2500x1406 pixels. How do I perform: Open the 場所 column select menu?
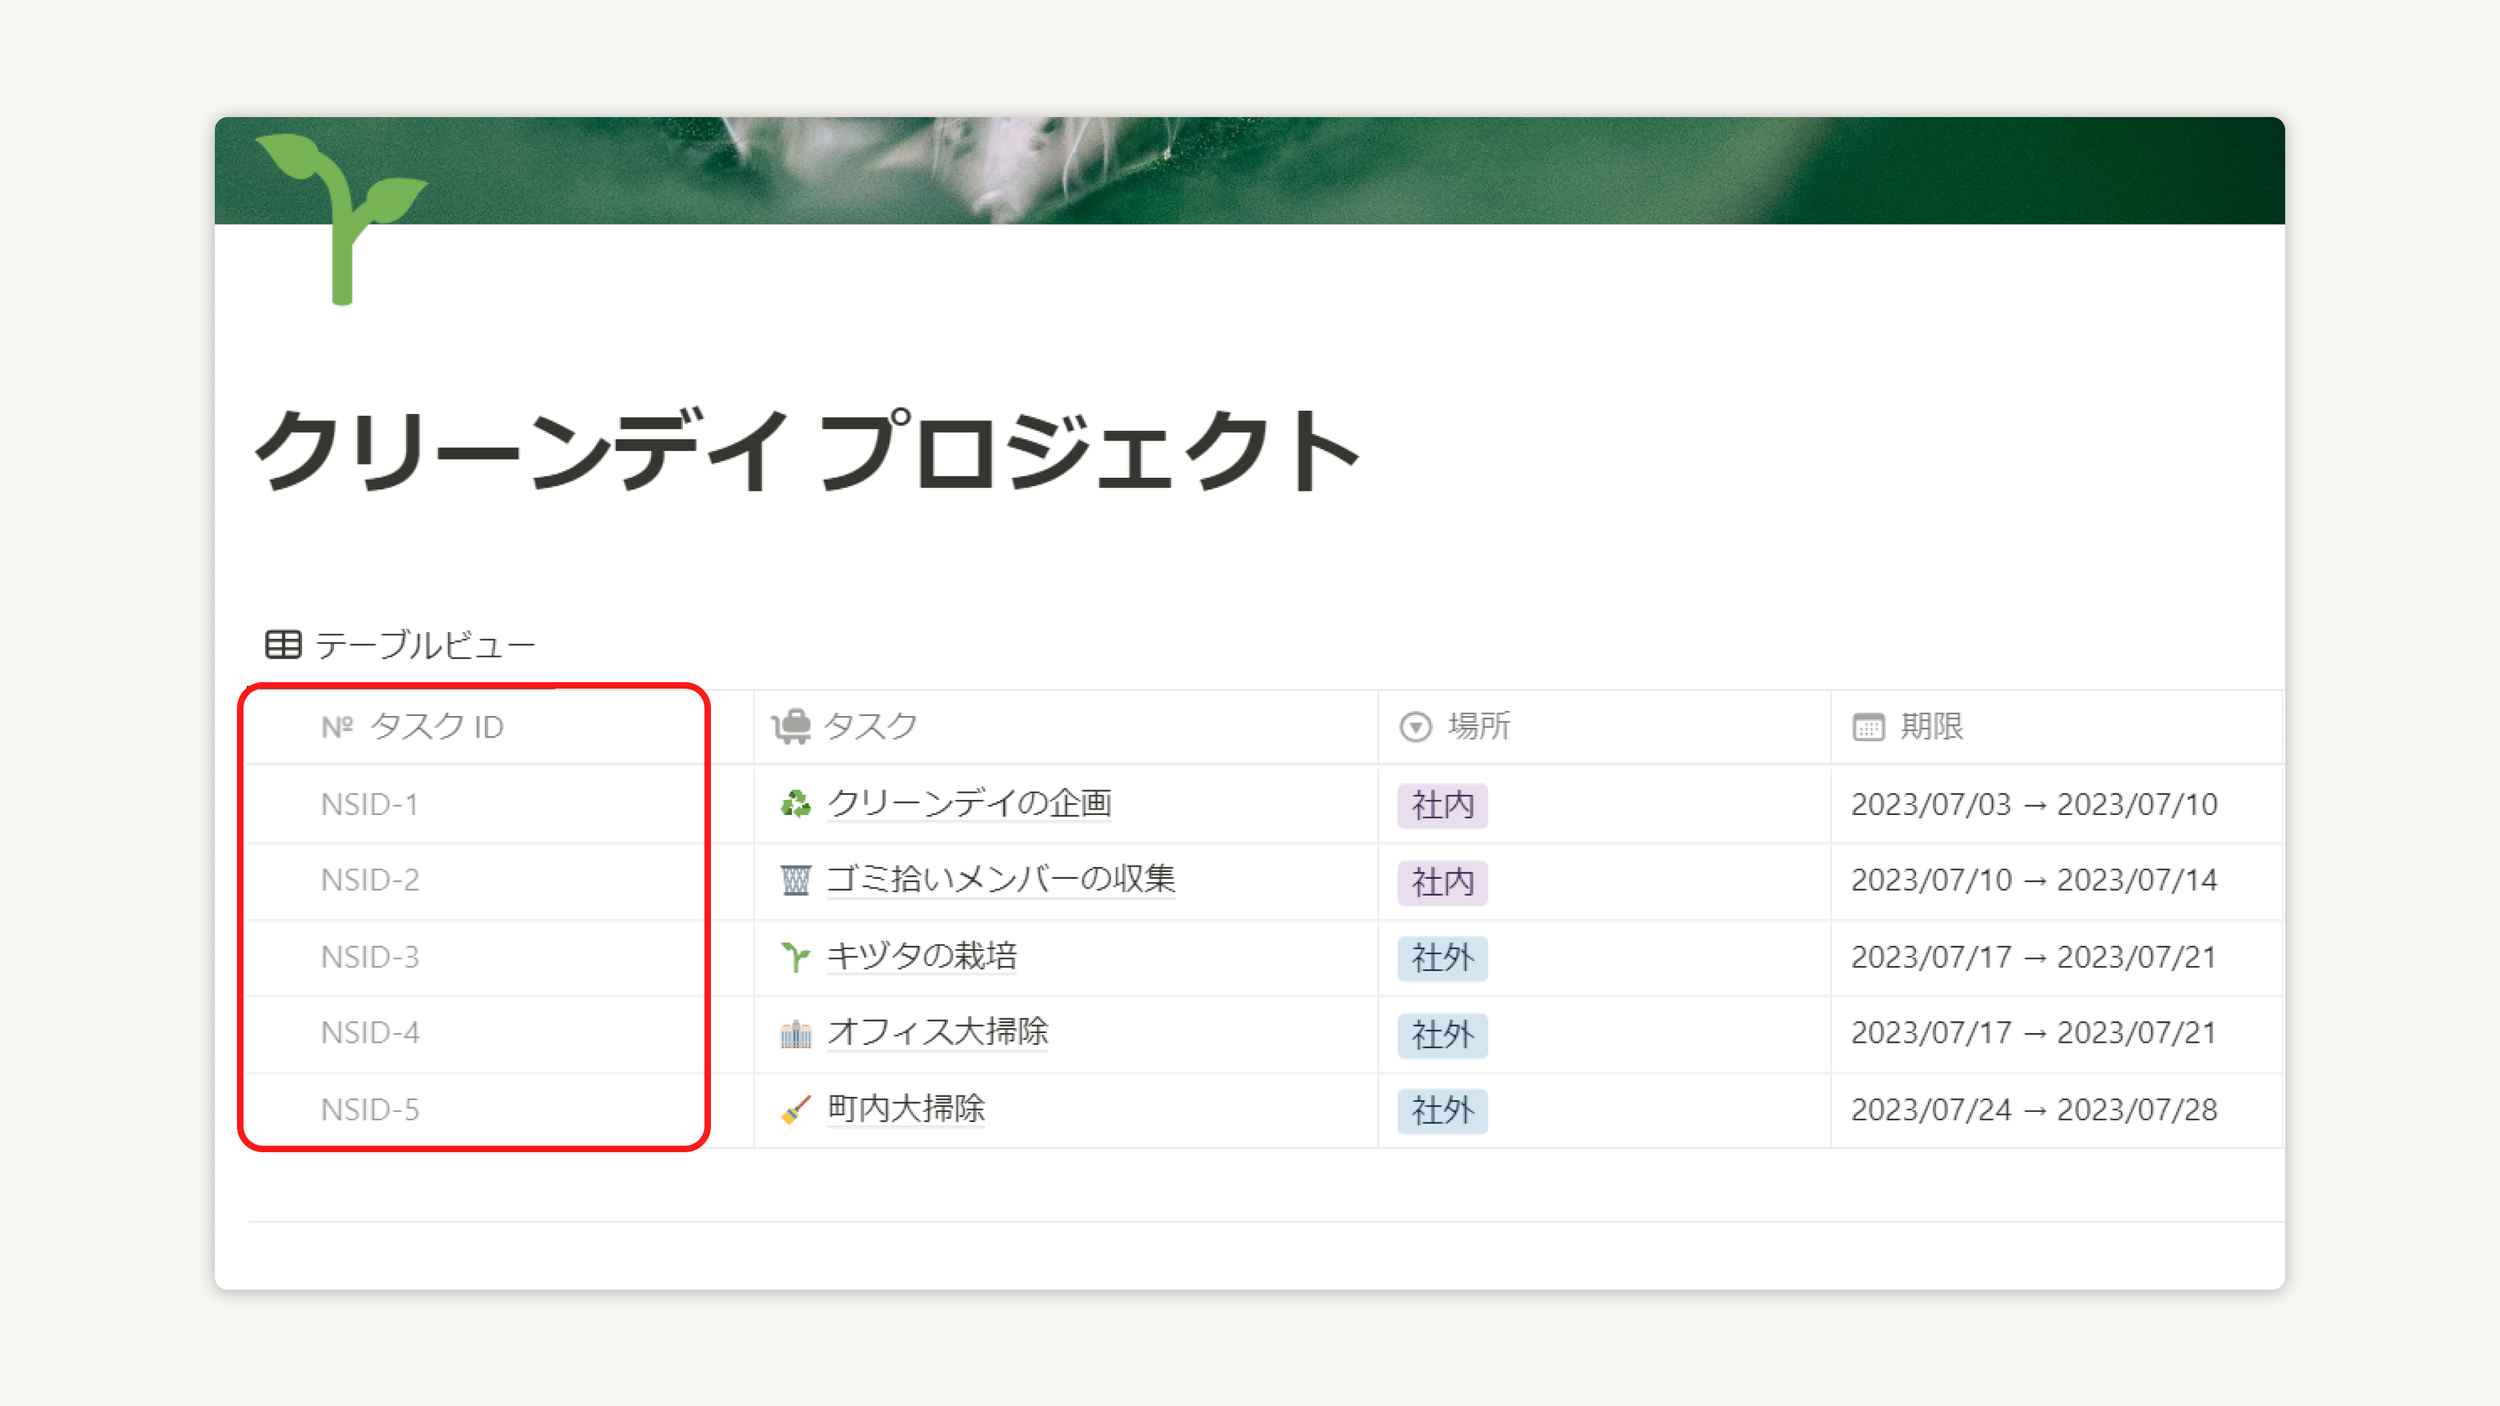pyautogui.click(x=1479, y=727)
